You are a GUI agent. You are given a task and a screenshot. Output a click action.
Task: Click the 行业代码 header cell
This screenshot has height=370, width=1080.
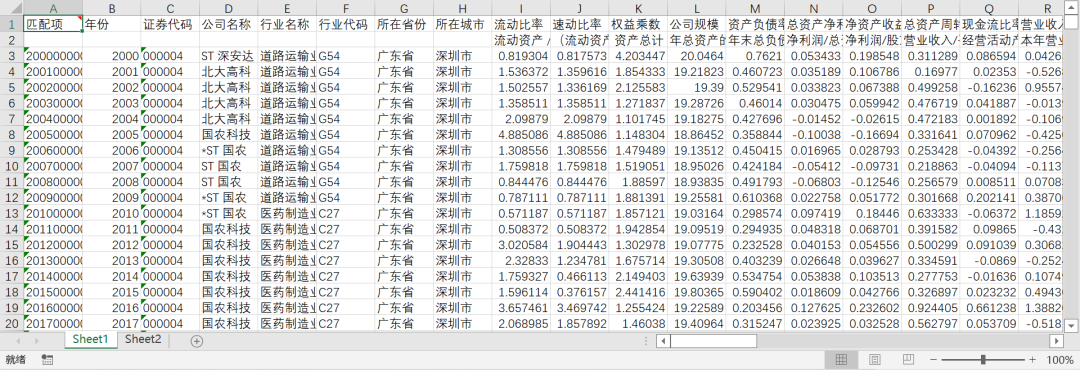point(346,23)
